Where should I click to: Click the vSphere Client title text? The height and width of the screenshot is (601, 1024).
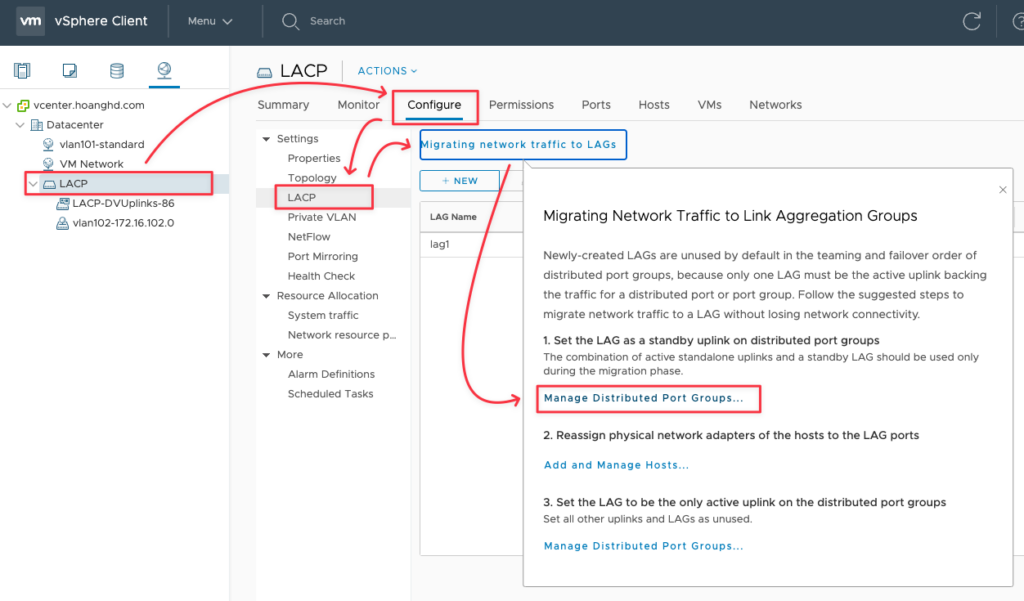[x=101, y=21]
